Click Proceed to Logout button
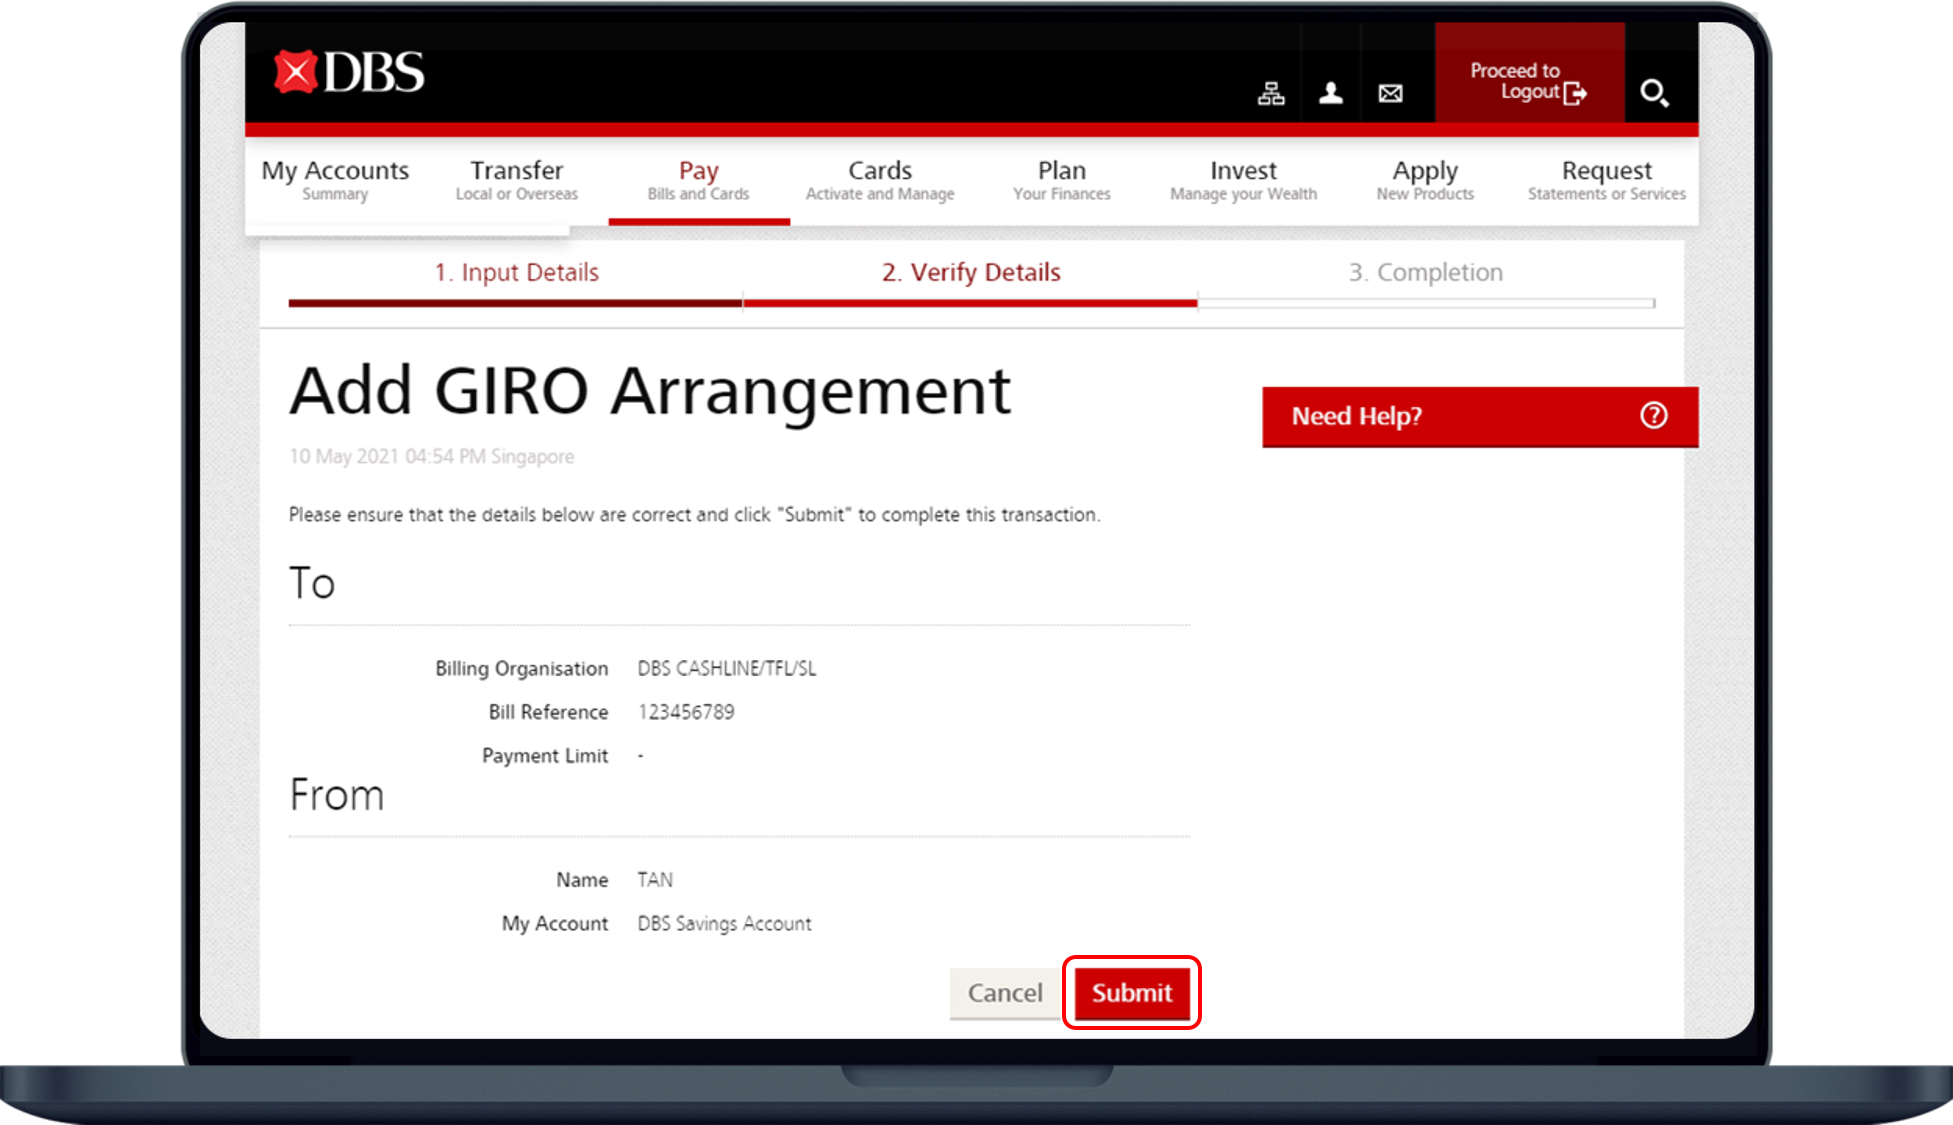The image size is (1953, 1125). click(x=1528, y=82)
